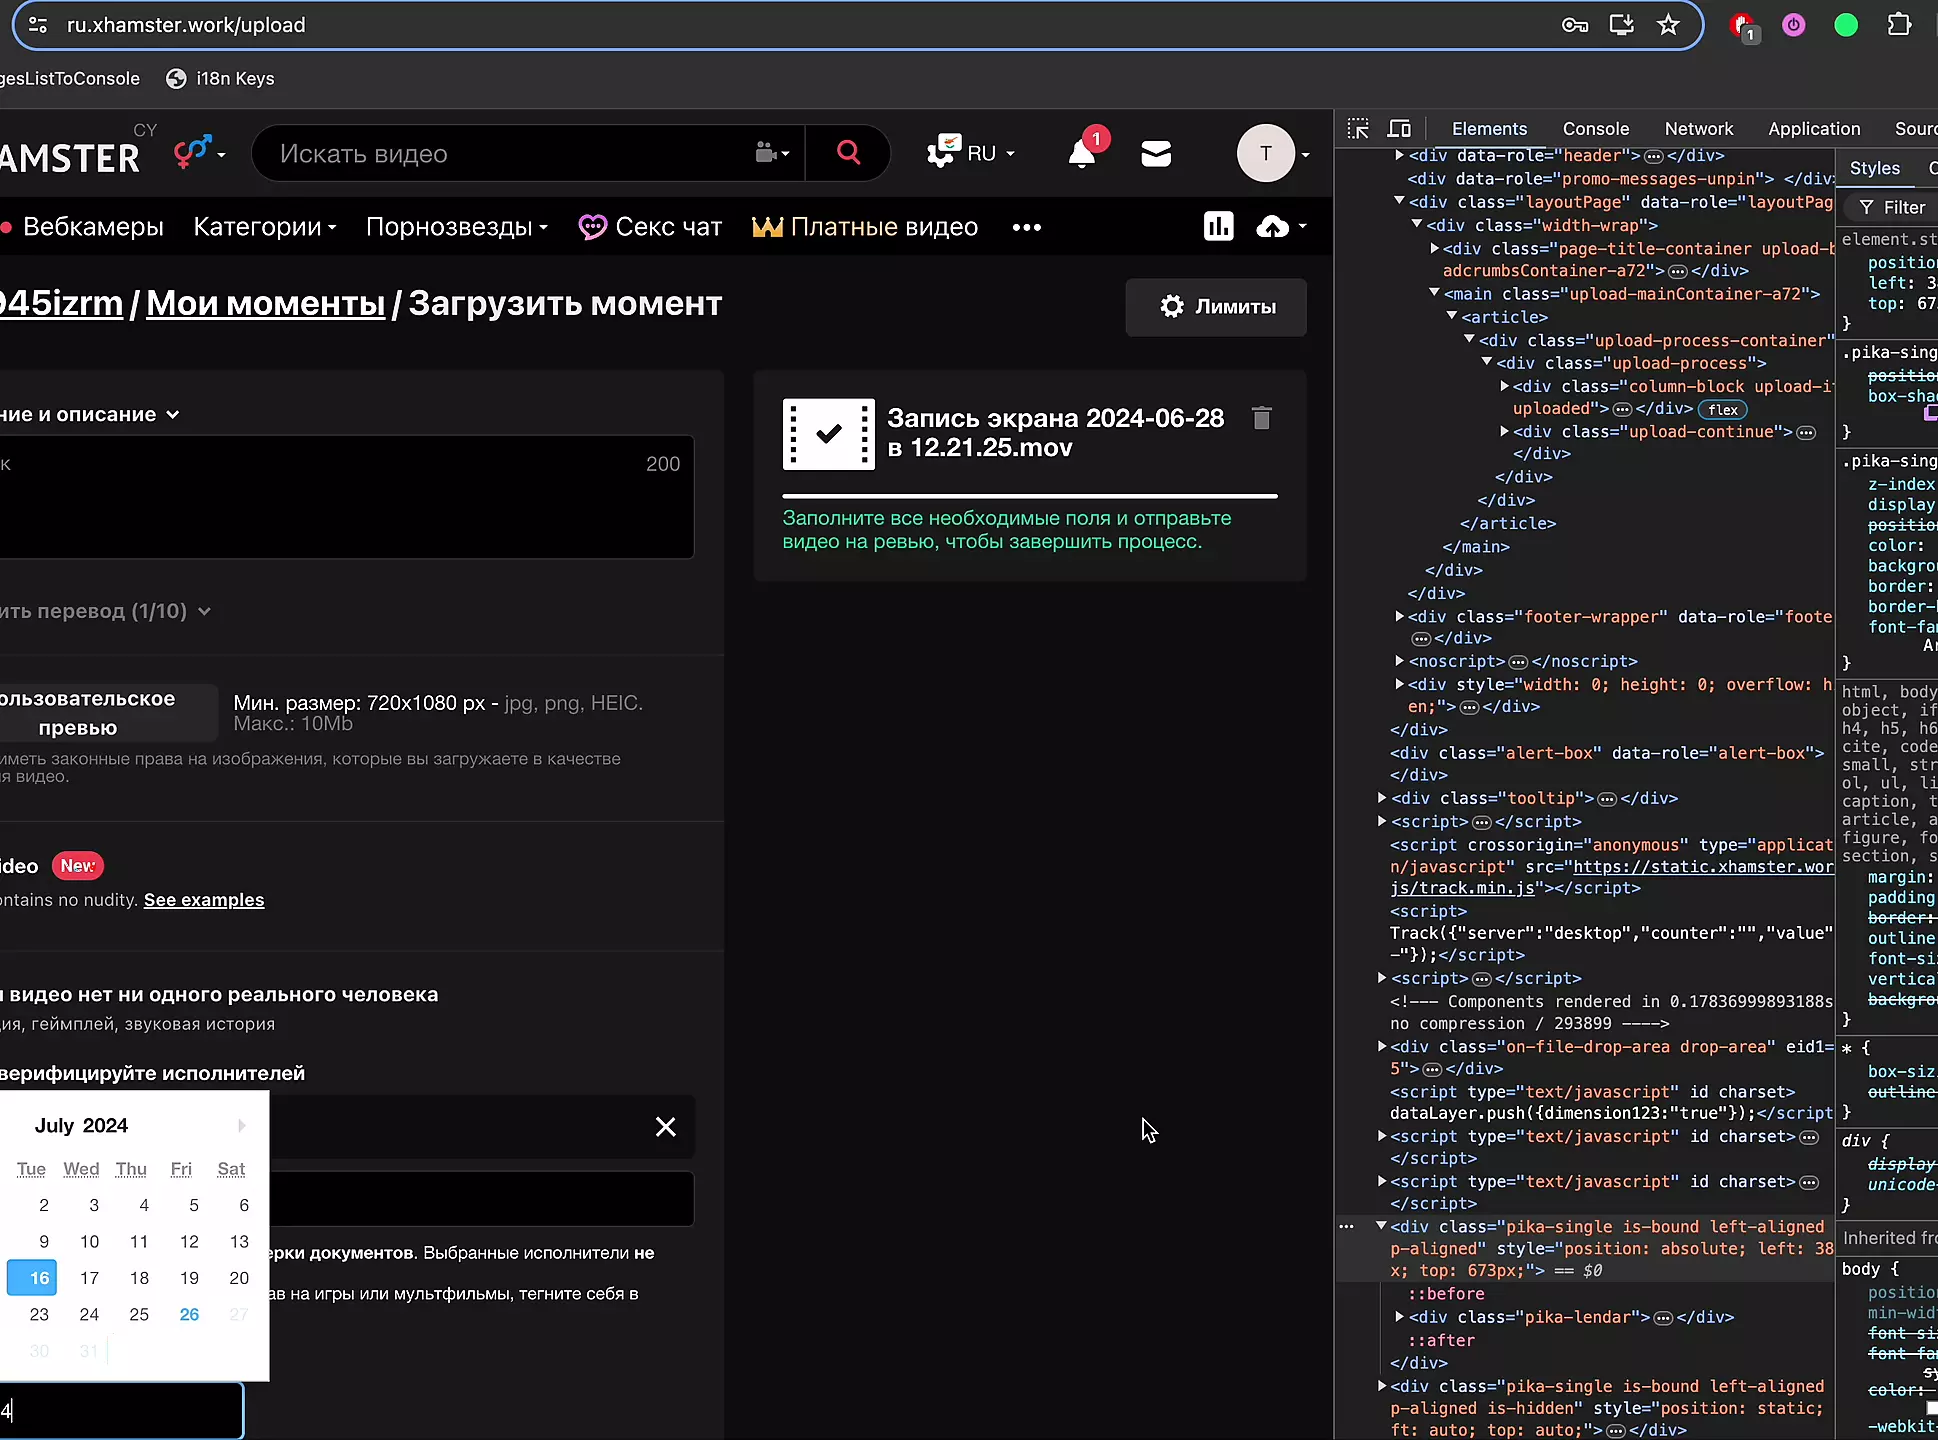Open See examples link

204,900
